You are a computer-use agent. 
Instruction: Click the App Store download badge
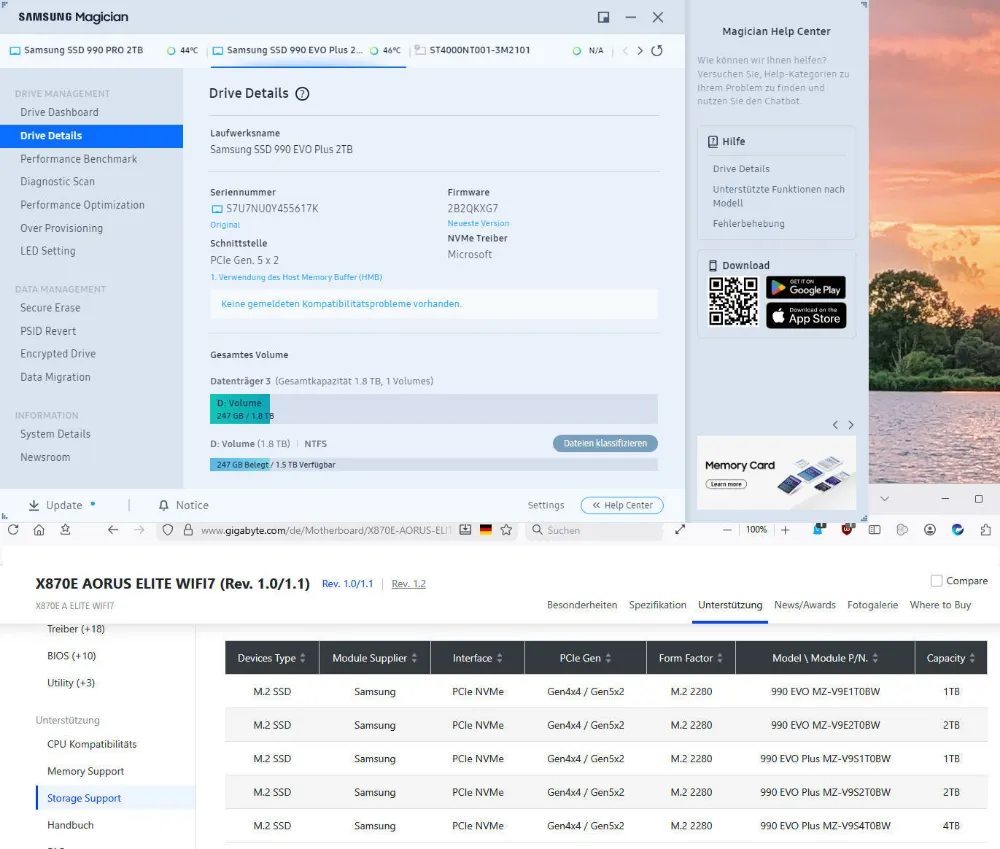(x=805, y=316)
